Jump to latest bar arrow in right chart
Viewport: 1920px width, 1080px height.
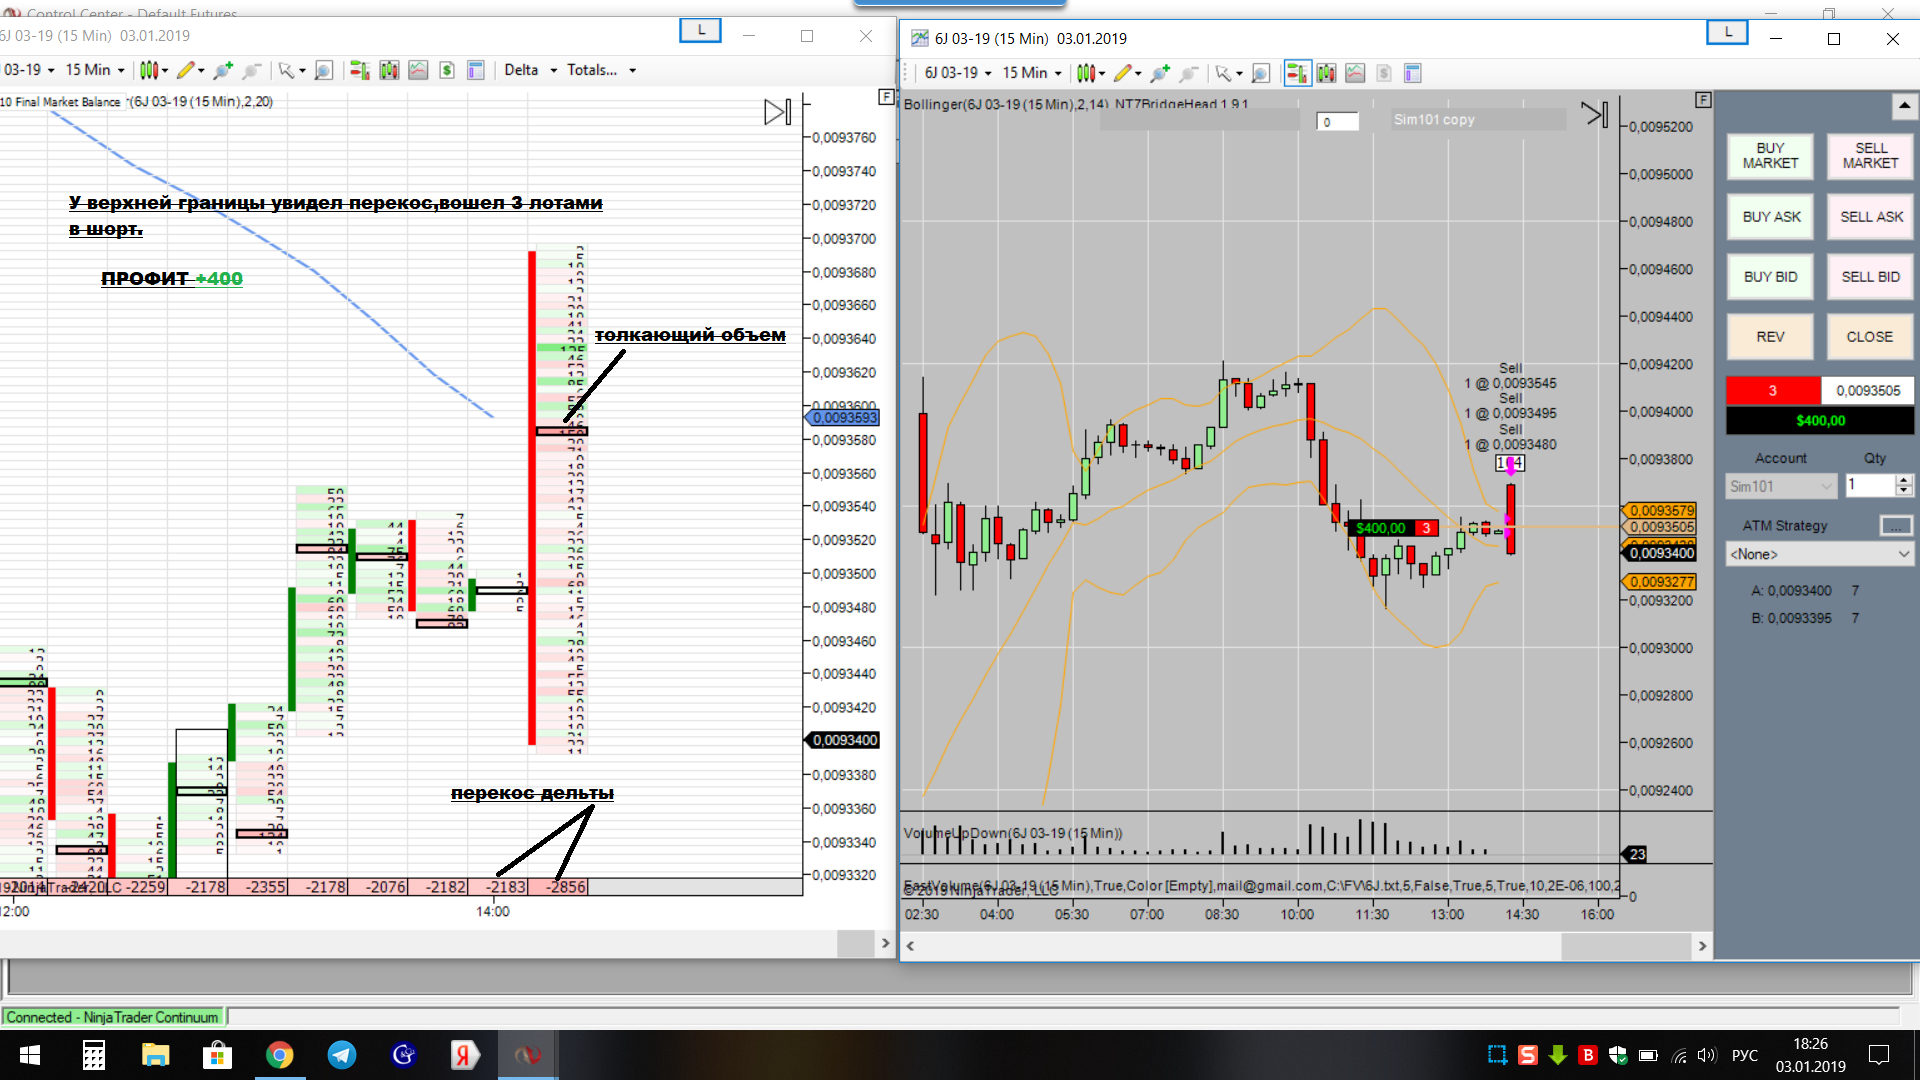click(x=1594, y=114)
